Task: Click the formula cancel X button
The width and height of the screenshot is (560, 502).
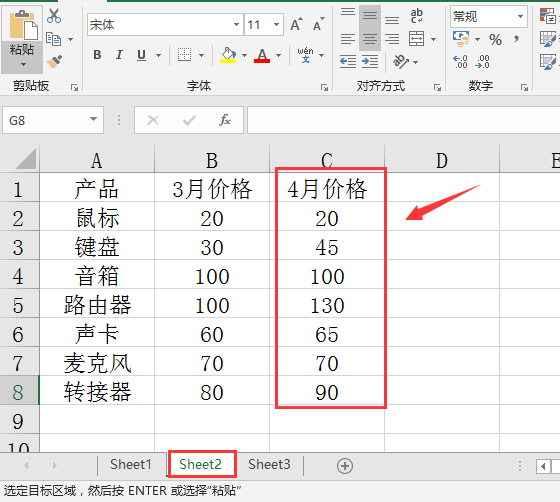Action: (x=153, y=120)
